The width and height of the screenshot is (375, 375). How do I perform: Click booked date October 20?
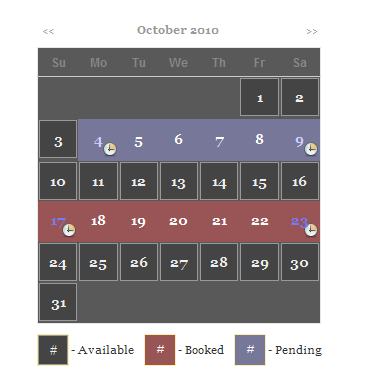pos(178,221)
